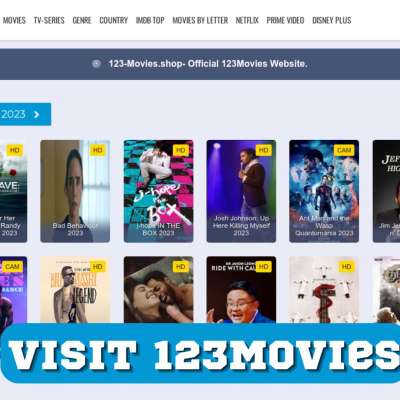
Task: Click CAM badge on Ant-Man Quantumania poster
Action: [x=344, y=150]
